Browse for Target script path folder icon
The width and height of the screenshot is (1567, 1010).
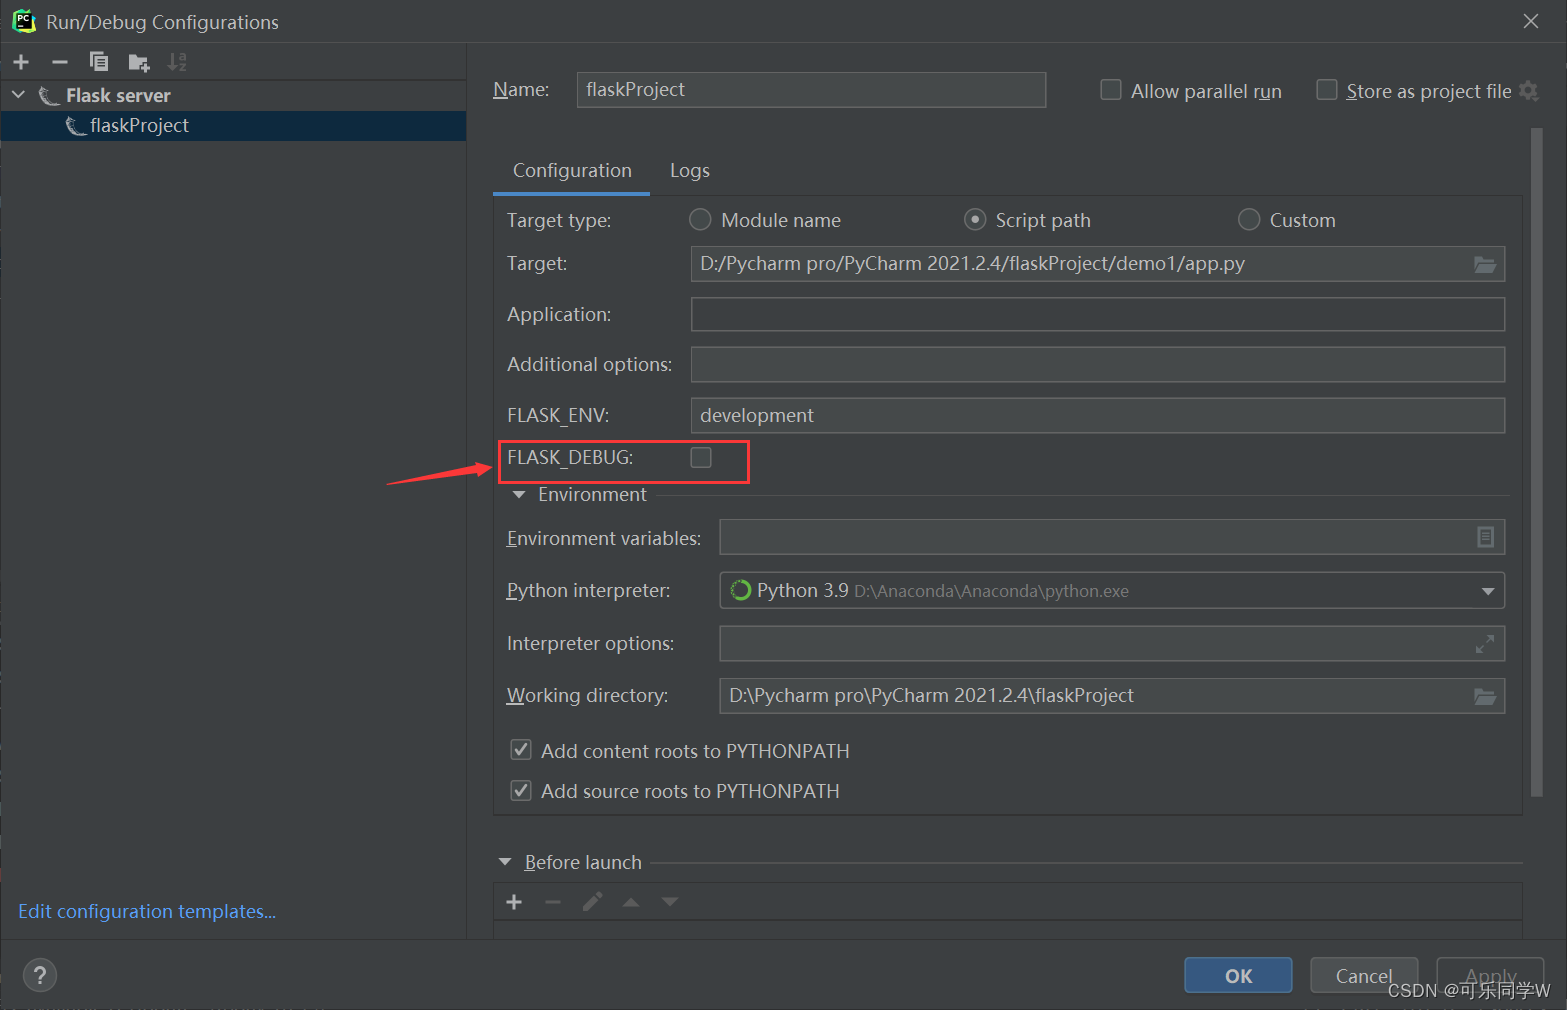click(1485, 264)
